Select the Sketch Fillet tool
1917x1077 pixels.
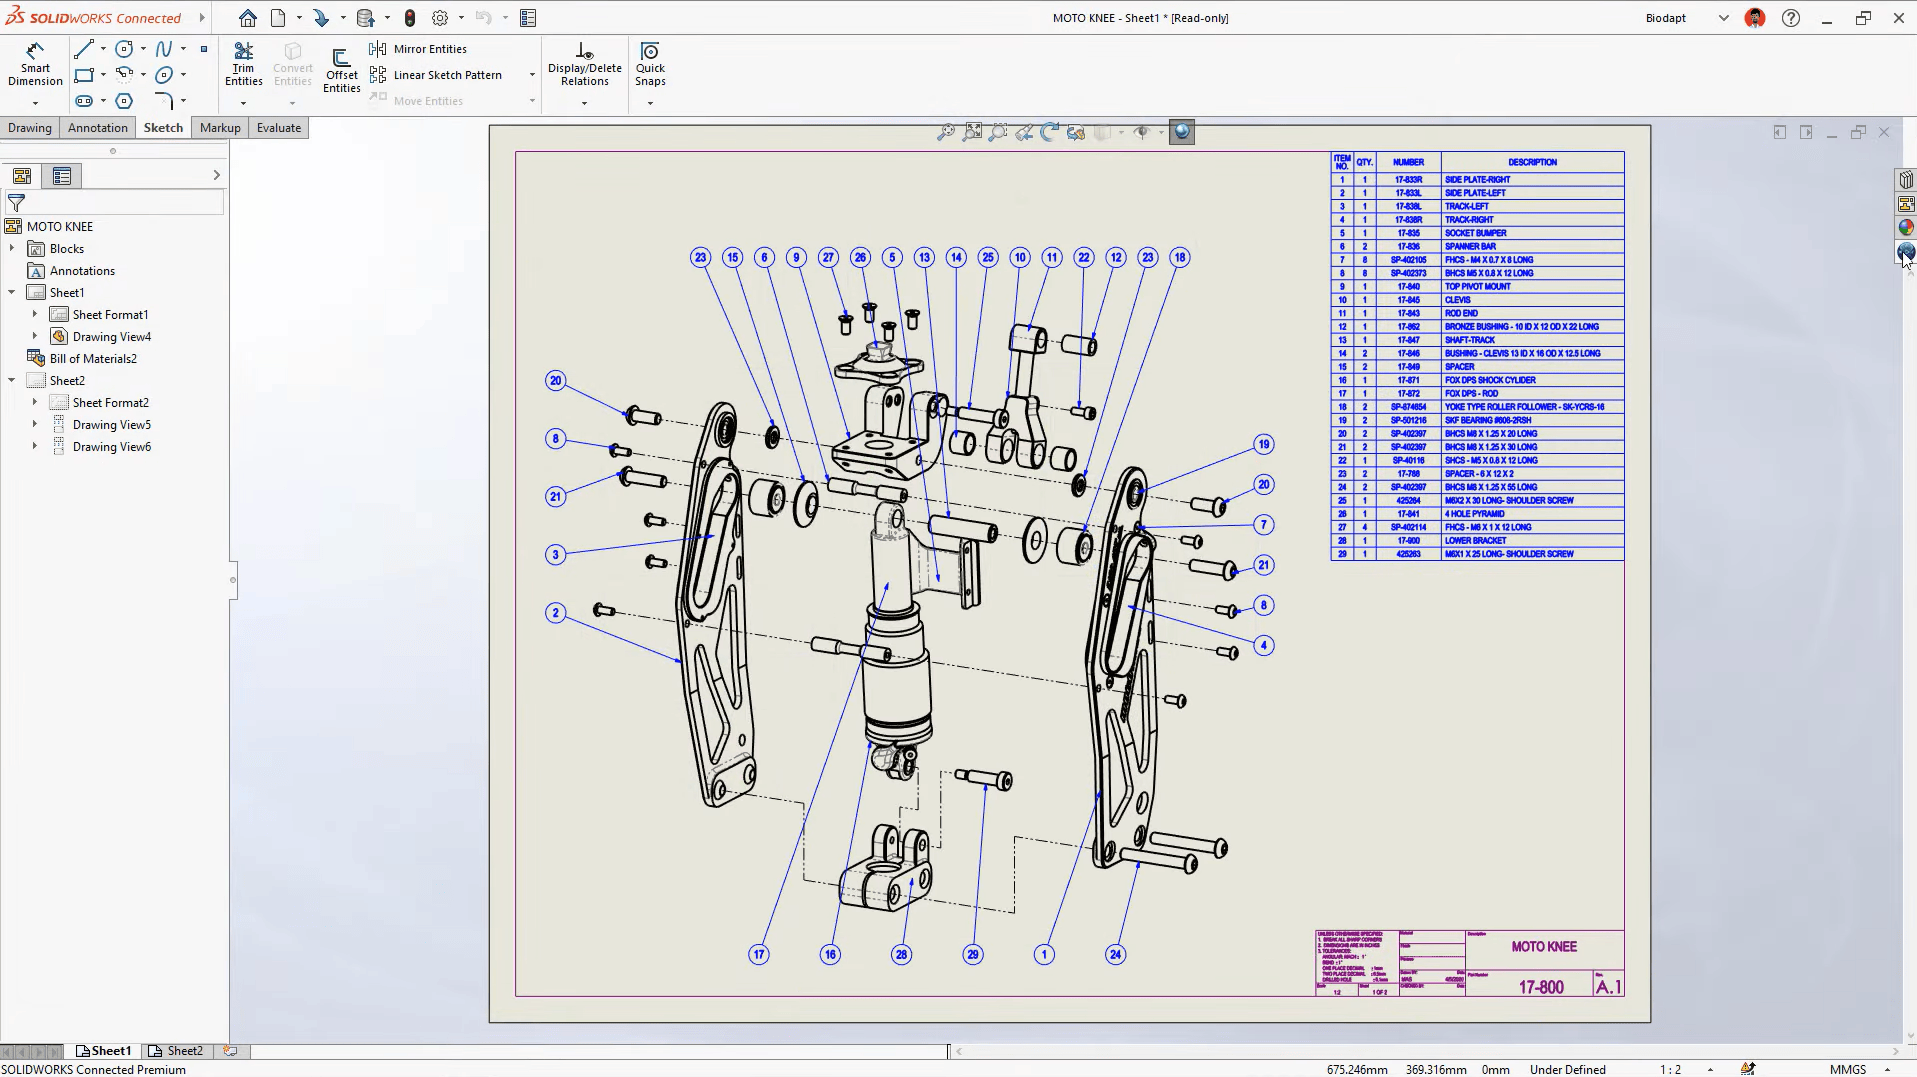coord(164,101)
